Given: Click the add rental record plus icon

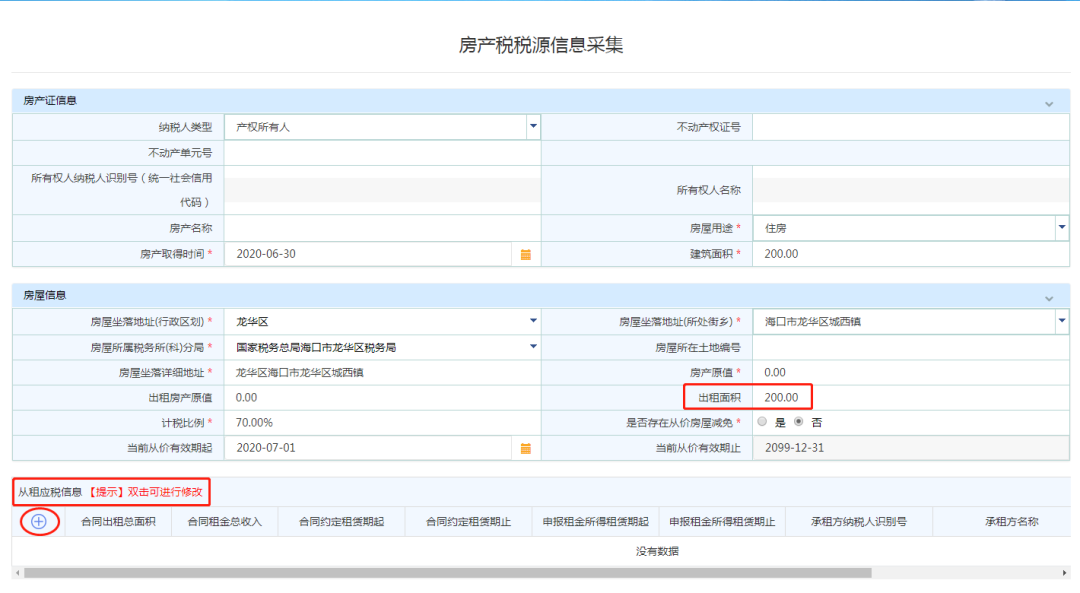Looking at the screenshot, I should [39, 522].
